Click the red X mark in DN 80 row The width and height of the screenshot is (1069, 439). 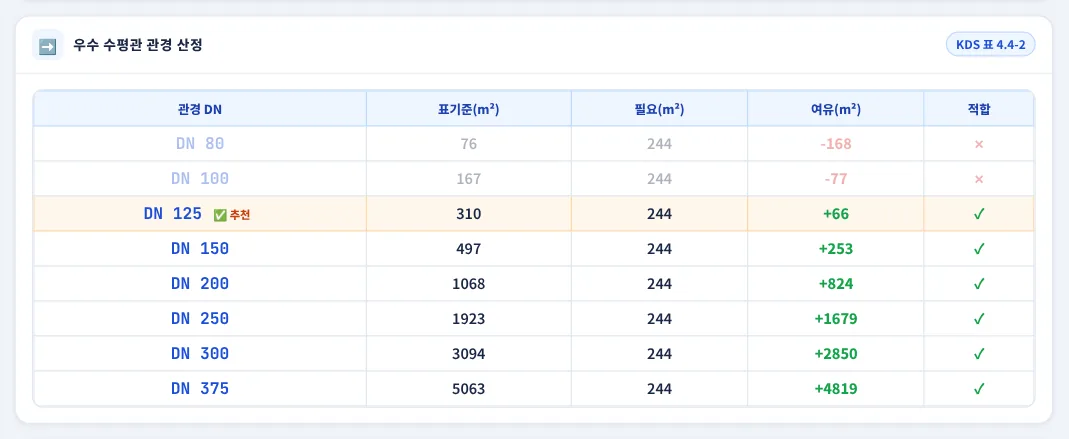coord(979,144)
